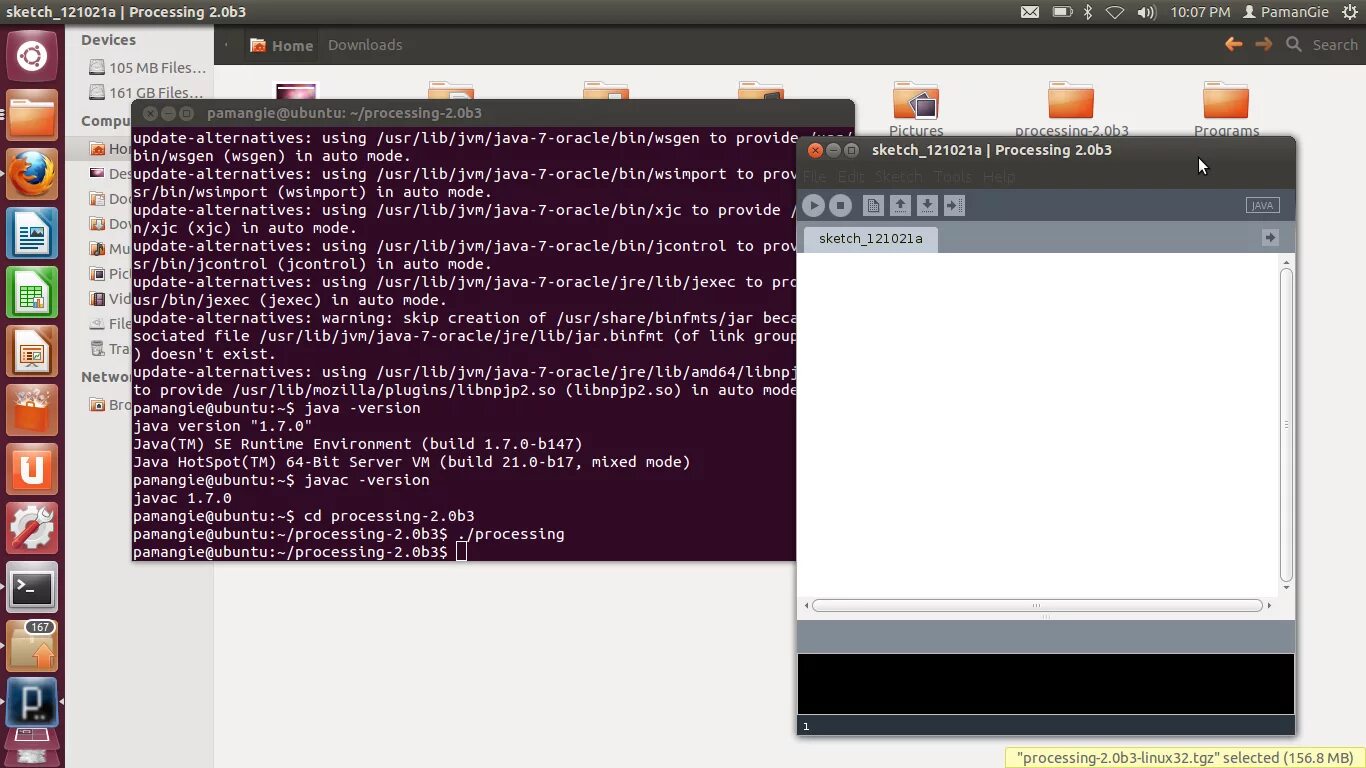Viewport: 1366px width, 768px height.
Task: Open Ubuntu One from the launcher
Action: (32, 470)
